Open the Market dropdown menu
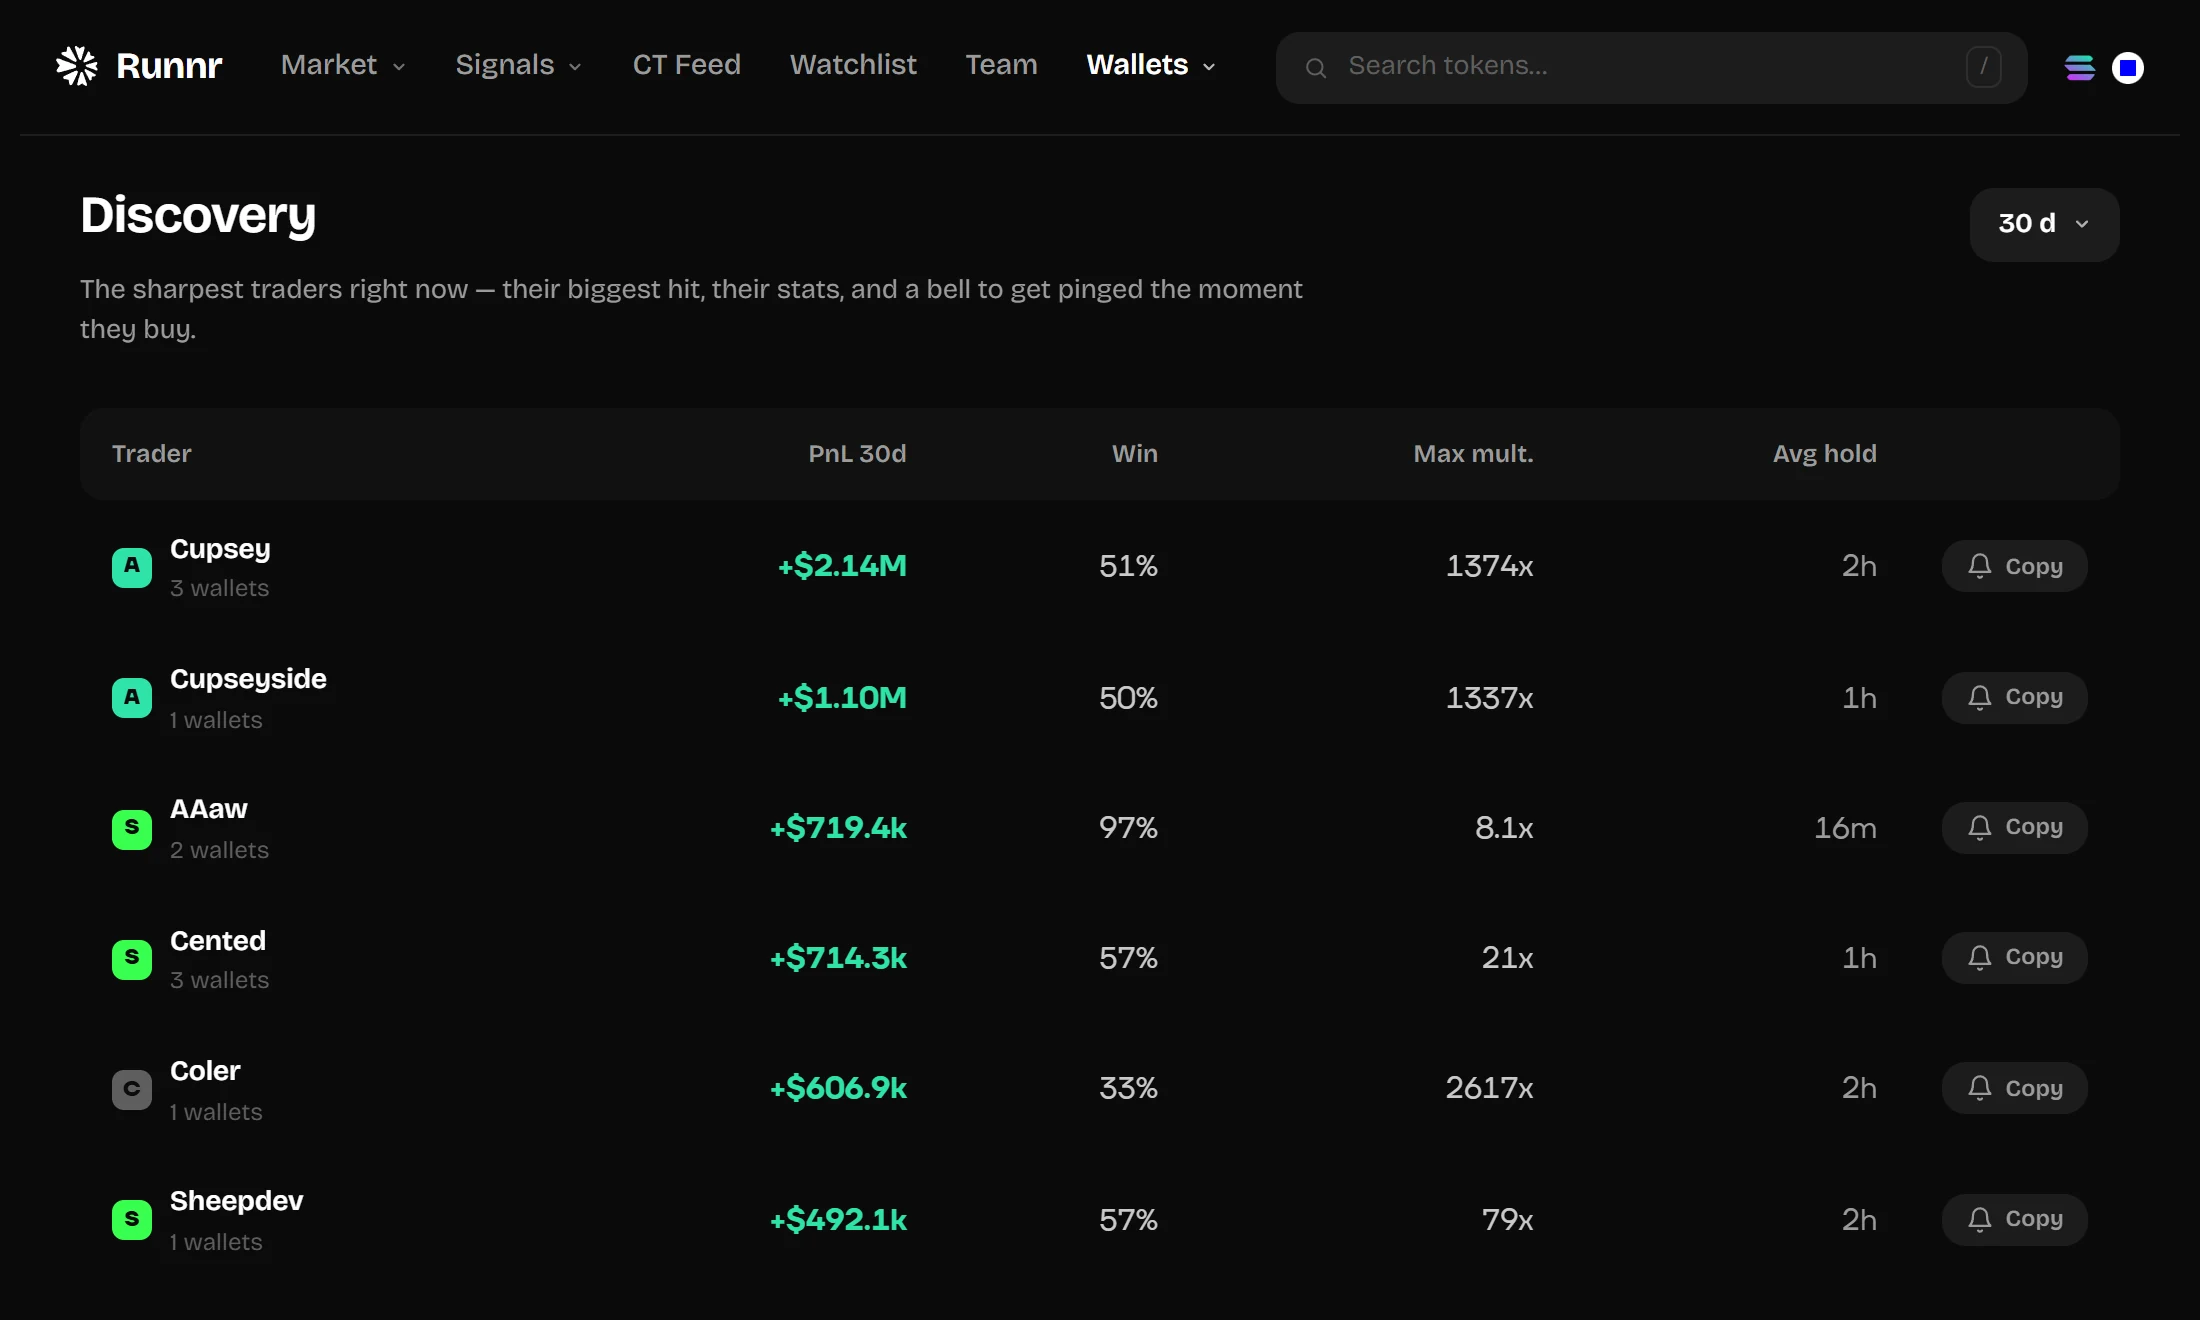The height and width of the screenshot is (1320, 2200). (x=343, y=65)
